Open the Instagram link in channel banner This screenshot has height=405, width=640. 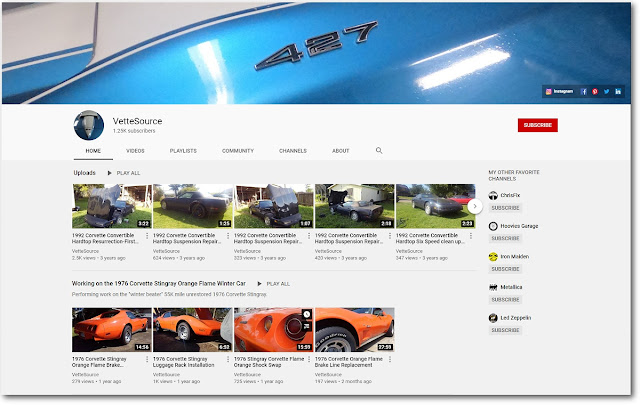click(559, 91)
